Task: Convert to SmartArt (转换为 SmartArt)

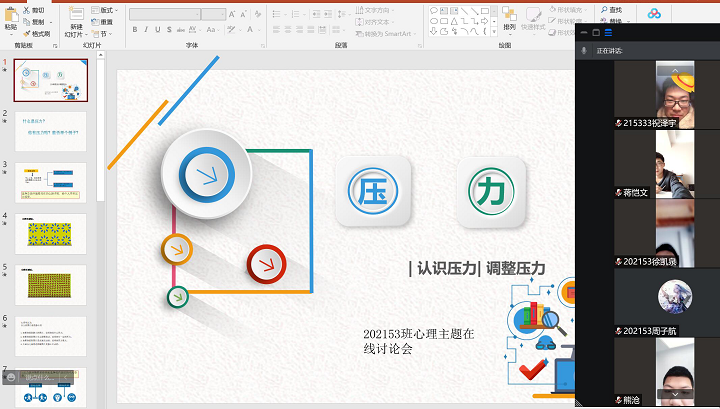Action: point(386,34)
